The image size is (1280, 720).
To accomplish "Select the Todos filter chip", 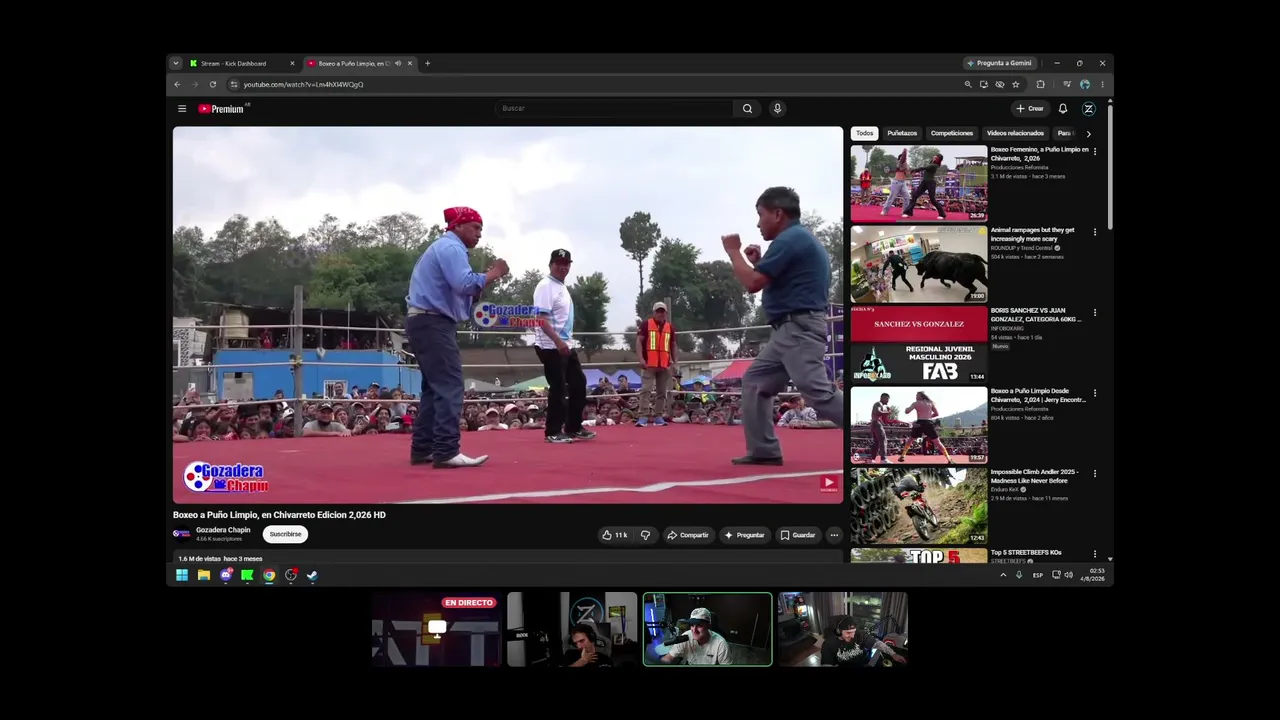I will (865, 133).
